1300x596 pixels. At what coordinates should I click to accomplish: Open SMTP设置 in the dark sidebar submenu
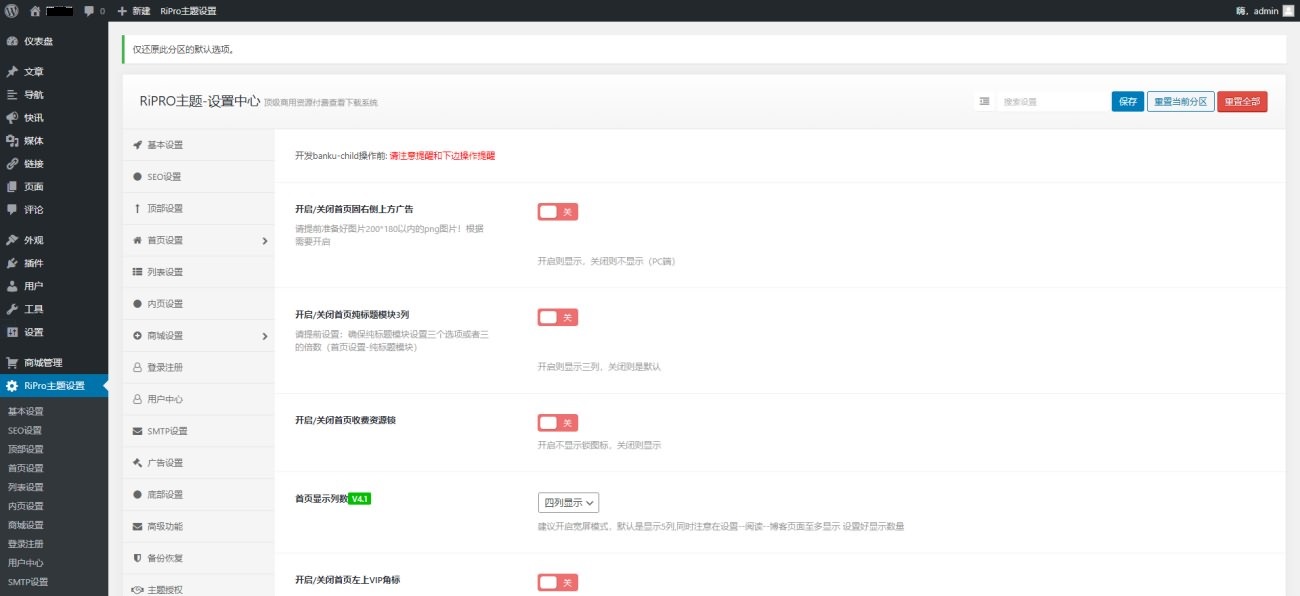[x=28, y=582]
